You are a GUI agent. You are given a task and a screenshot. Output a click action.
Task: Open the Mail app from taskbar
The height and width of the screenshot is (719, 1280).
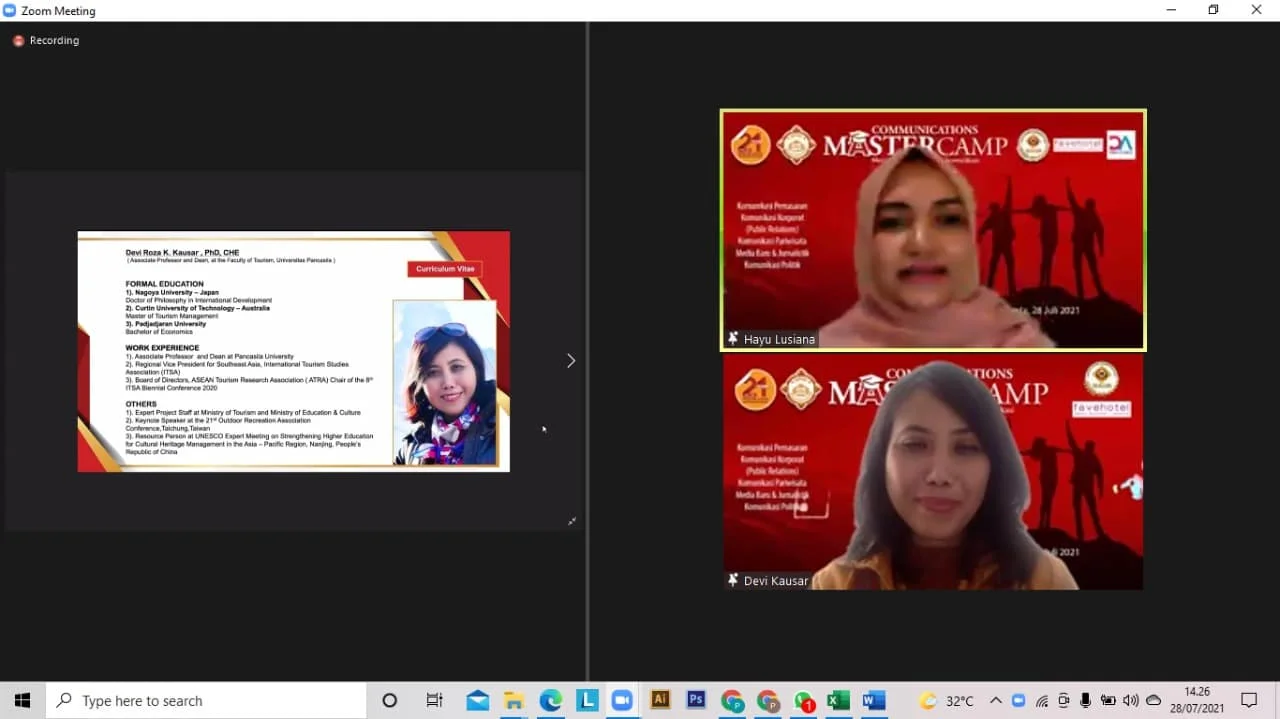(478, 701)
